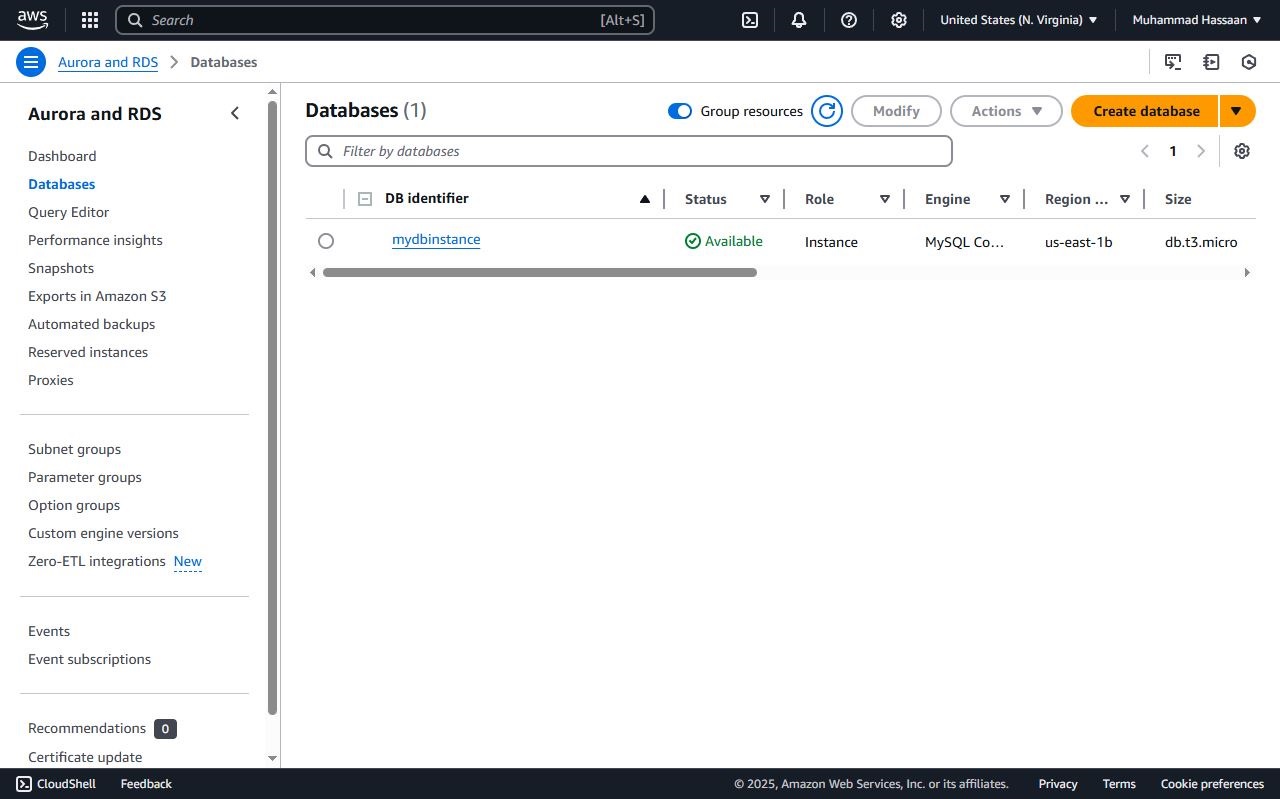This screenshot has width=1280, height=799.
Task: Toggle Group resources switch
Action: (x=680, y=111)
